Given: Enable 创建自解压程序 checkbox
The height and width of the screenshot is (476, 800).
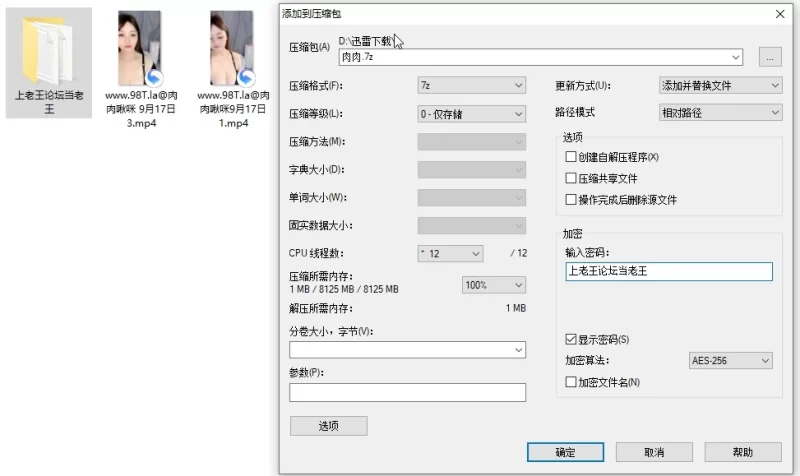Looking at the screenshot, I should pos(571,157).
